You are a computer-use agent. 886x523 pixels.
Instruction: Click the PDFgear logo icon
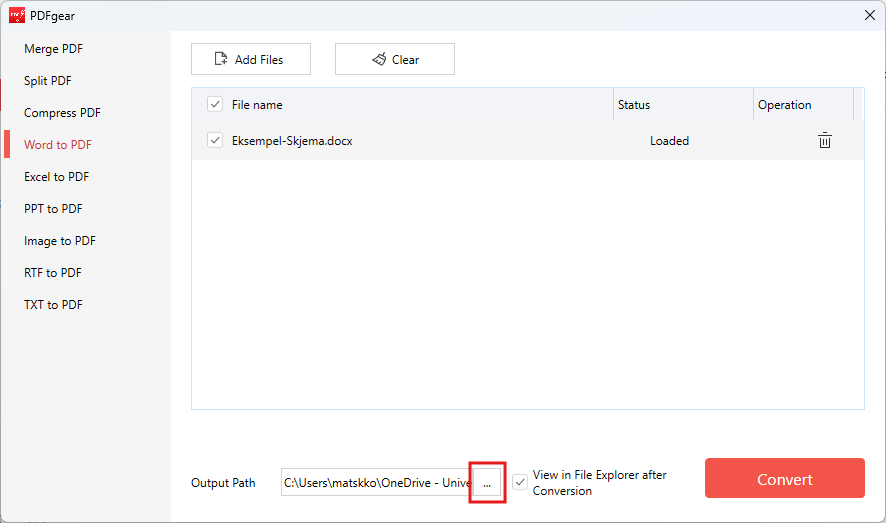[17, 15]
